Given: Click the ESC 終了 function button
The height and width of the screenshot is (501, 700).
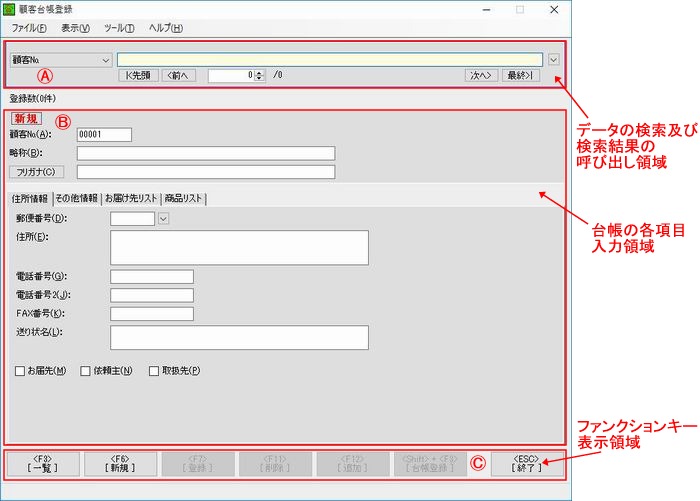Looking at the screenshot, I should pos(527,464).
